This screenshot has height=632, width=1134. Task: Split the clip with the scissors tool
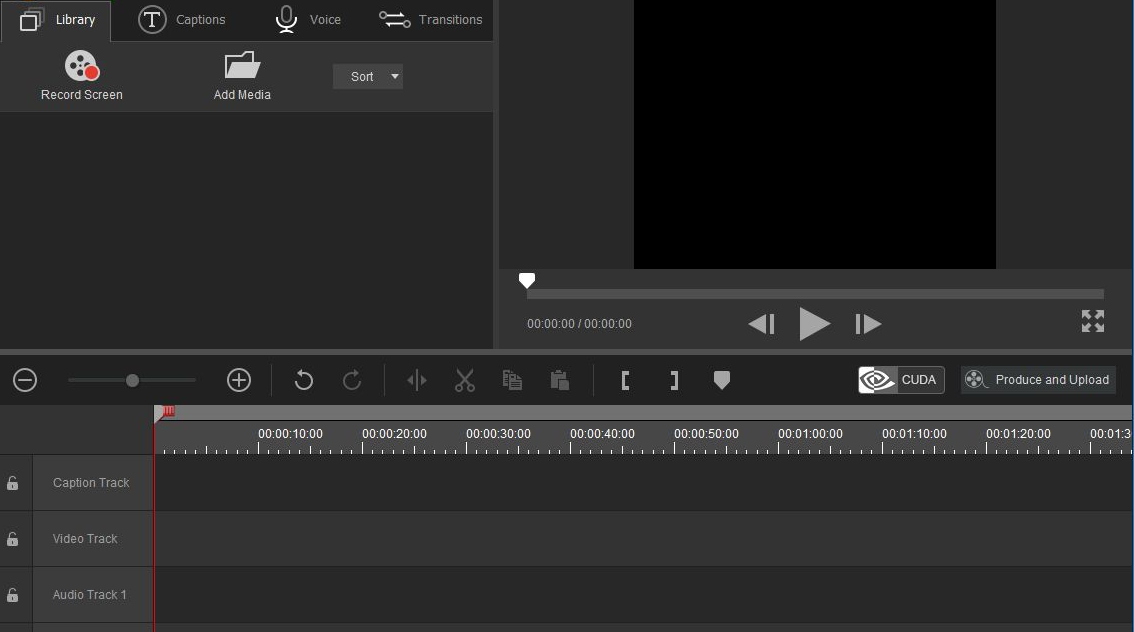(464, 380)
